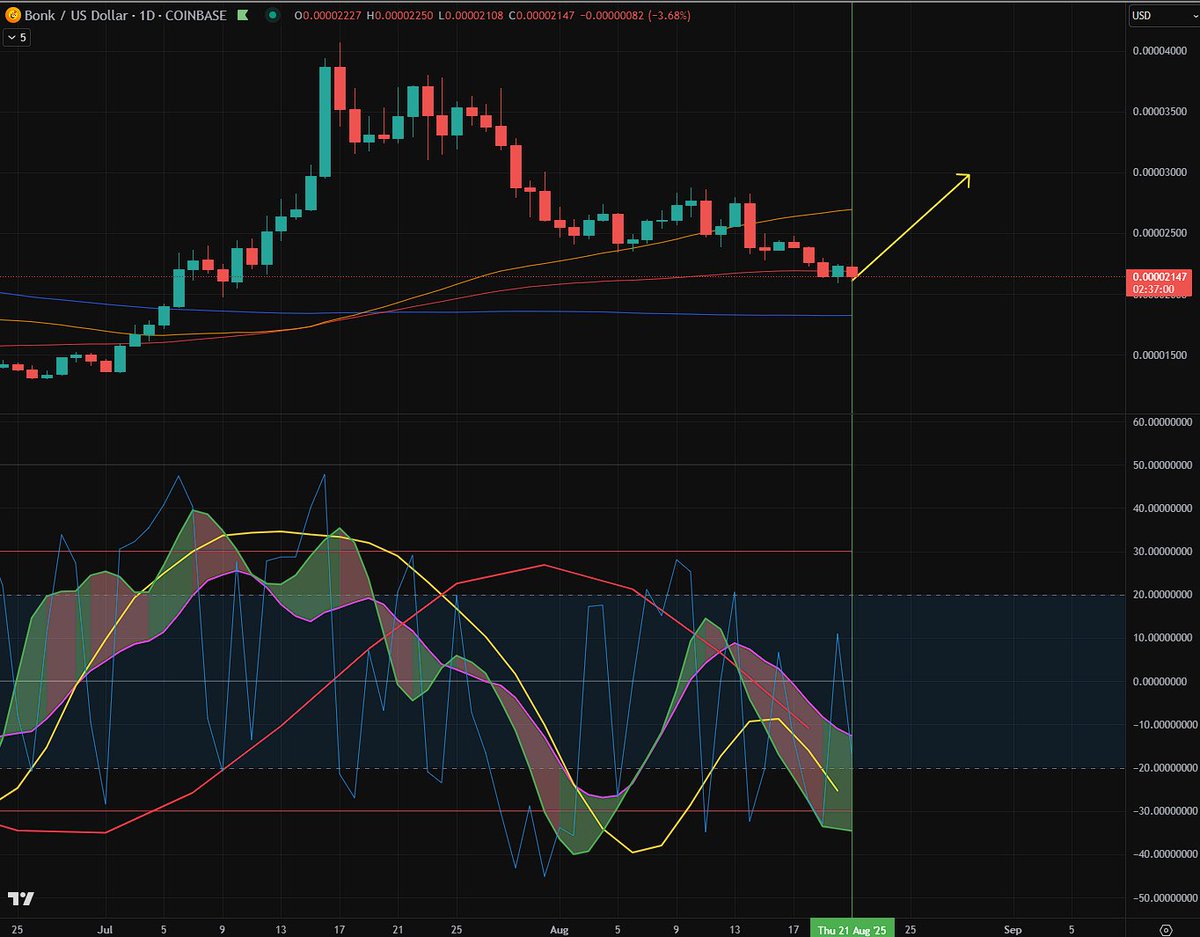Click the Bonk coin logo icon

click(13, 16)
